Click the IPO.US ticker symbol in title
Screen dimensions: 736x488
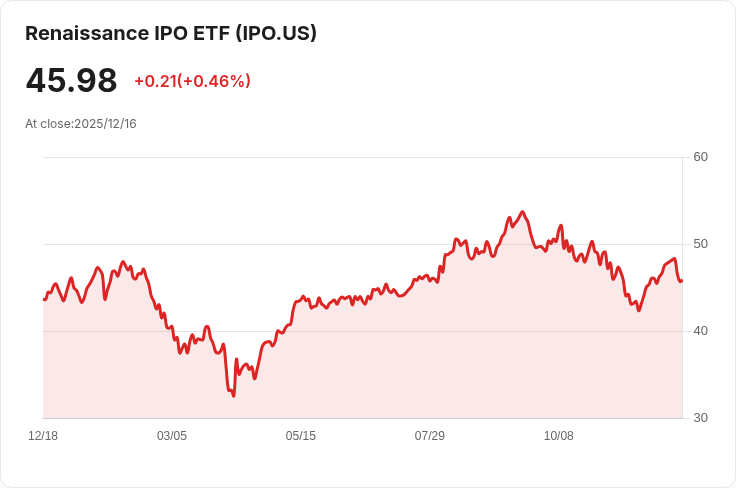pyautogui.click(x=276, y=33)
